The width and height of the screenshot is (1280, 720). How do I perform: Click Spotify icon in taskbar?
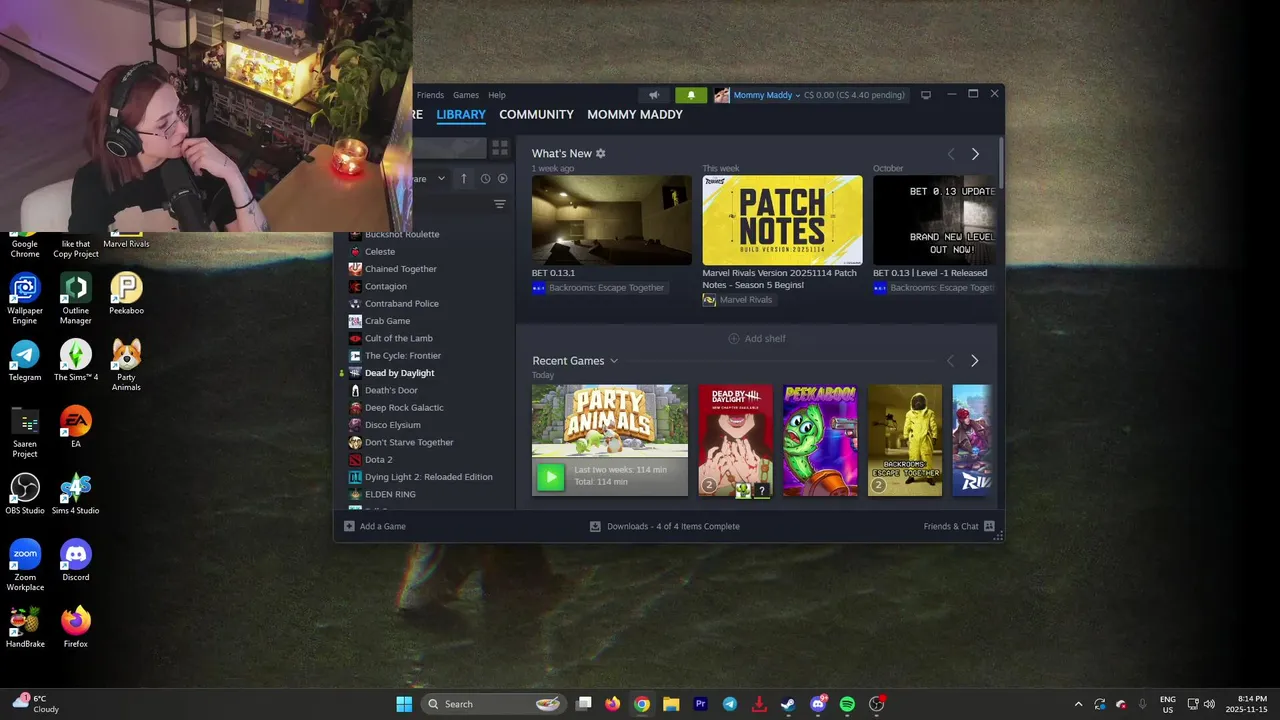click(847, 704)
